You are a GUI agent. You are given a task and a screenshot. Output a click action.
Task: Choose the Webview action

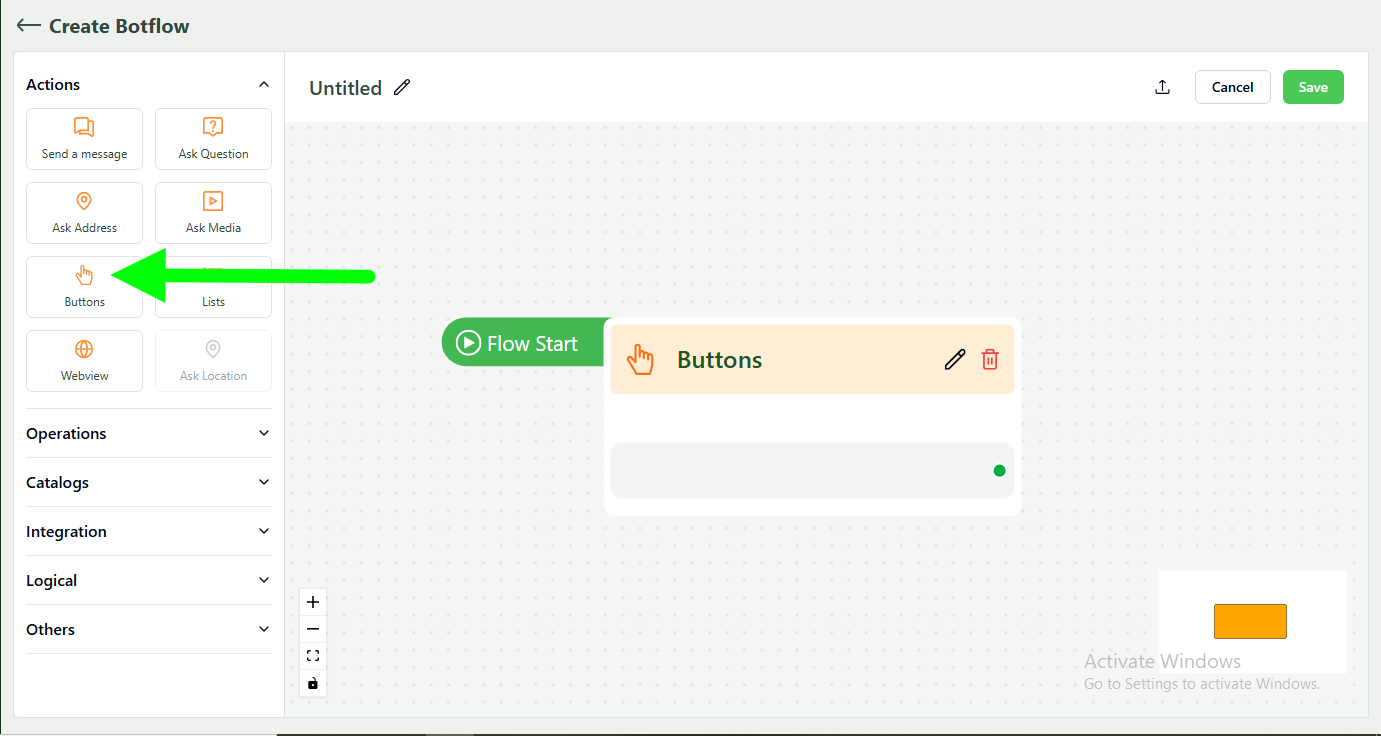[84, 360]
